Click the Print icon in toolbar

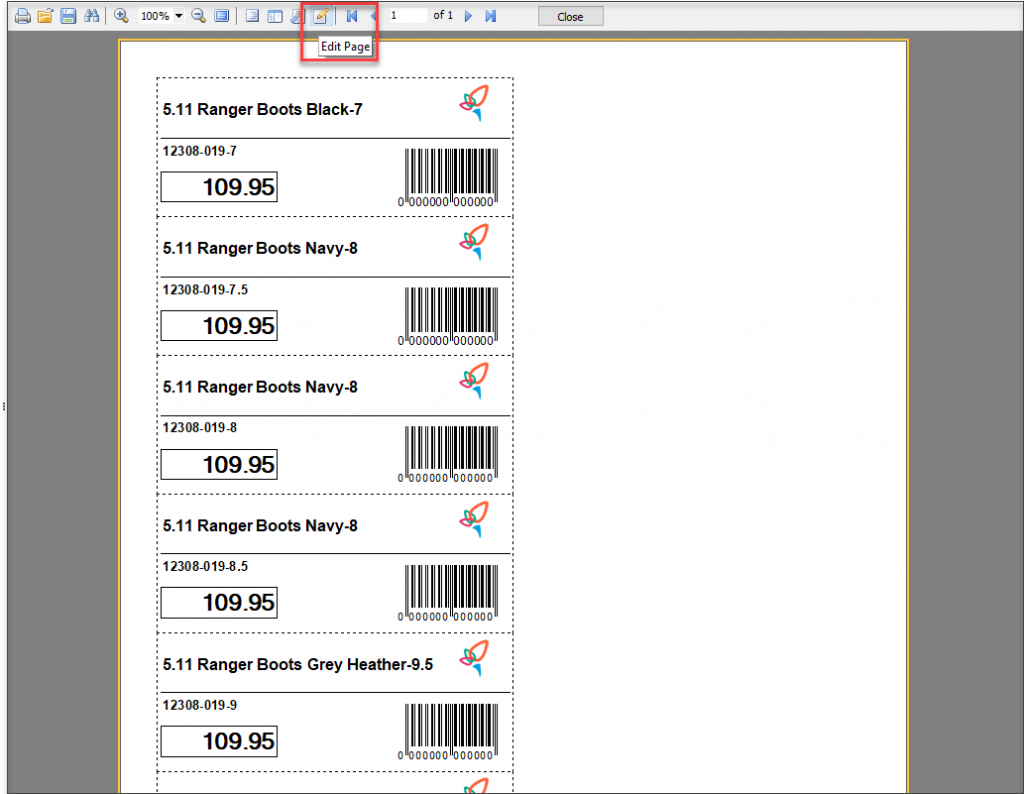coord(21,16)
